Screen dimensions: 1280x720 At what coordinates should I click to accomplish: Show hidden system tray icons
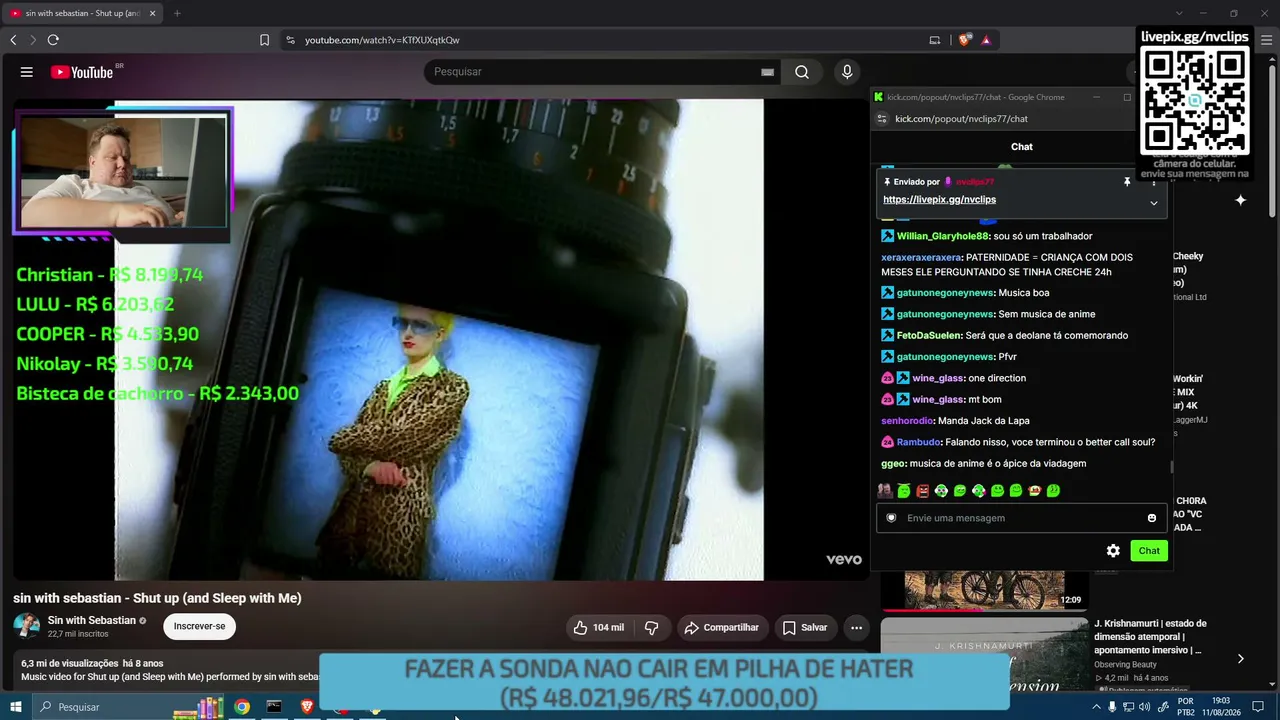(x=1096, y=707)
